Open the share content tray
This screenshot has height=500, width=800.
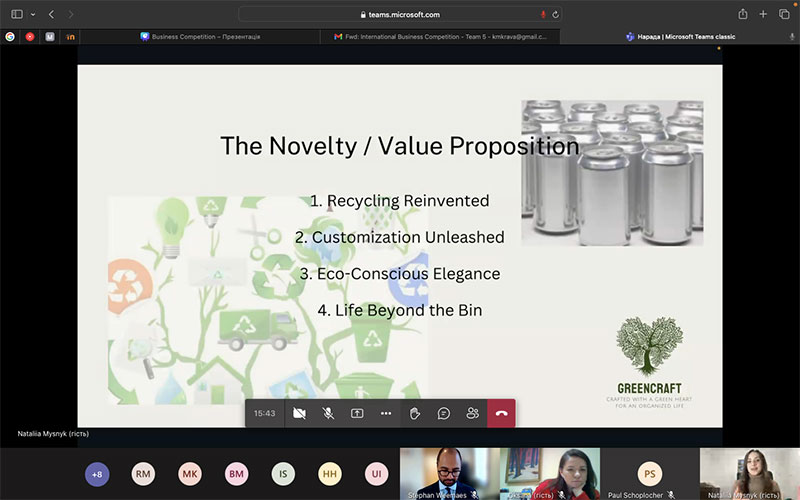coord(357,413)
